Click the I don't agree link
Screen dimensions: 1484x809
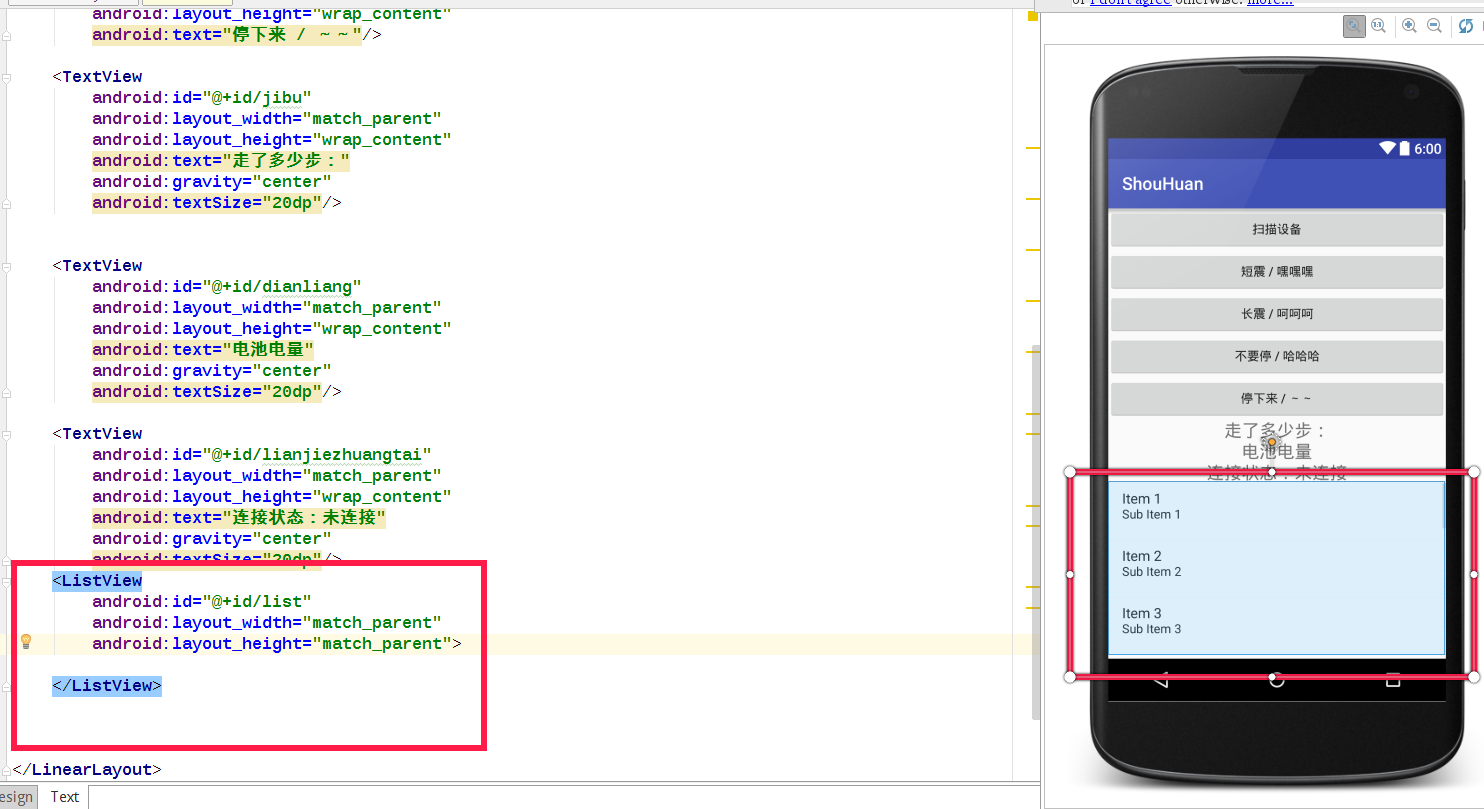click(1130, 3)
